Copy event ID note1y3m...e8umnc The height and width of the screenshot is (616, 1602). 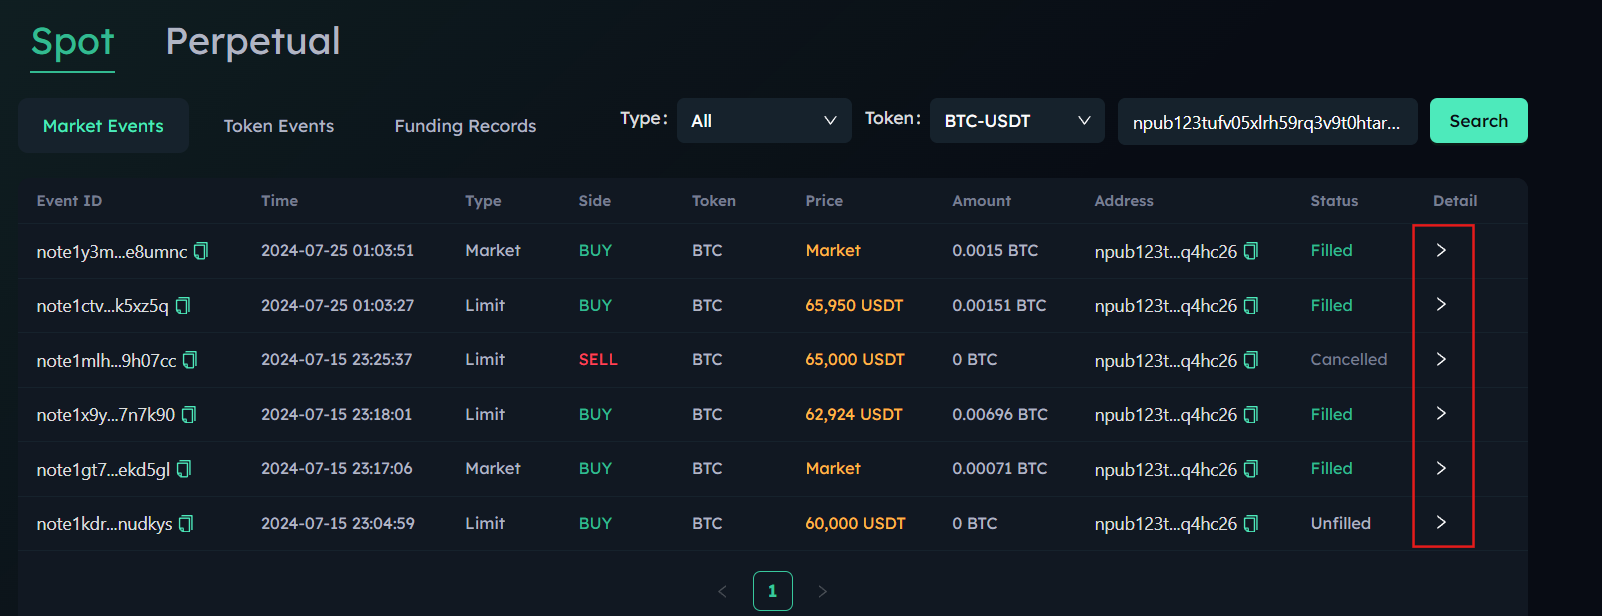click(x=201, y=251)
